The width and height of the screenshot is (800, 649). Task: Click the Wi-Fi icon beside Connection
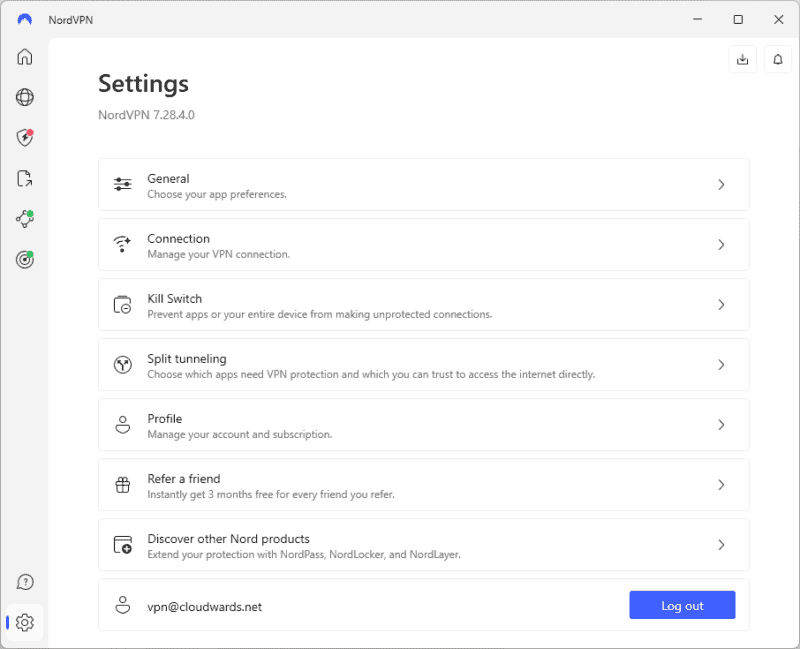pos(122,244)
